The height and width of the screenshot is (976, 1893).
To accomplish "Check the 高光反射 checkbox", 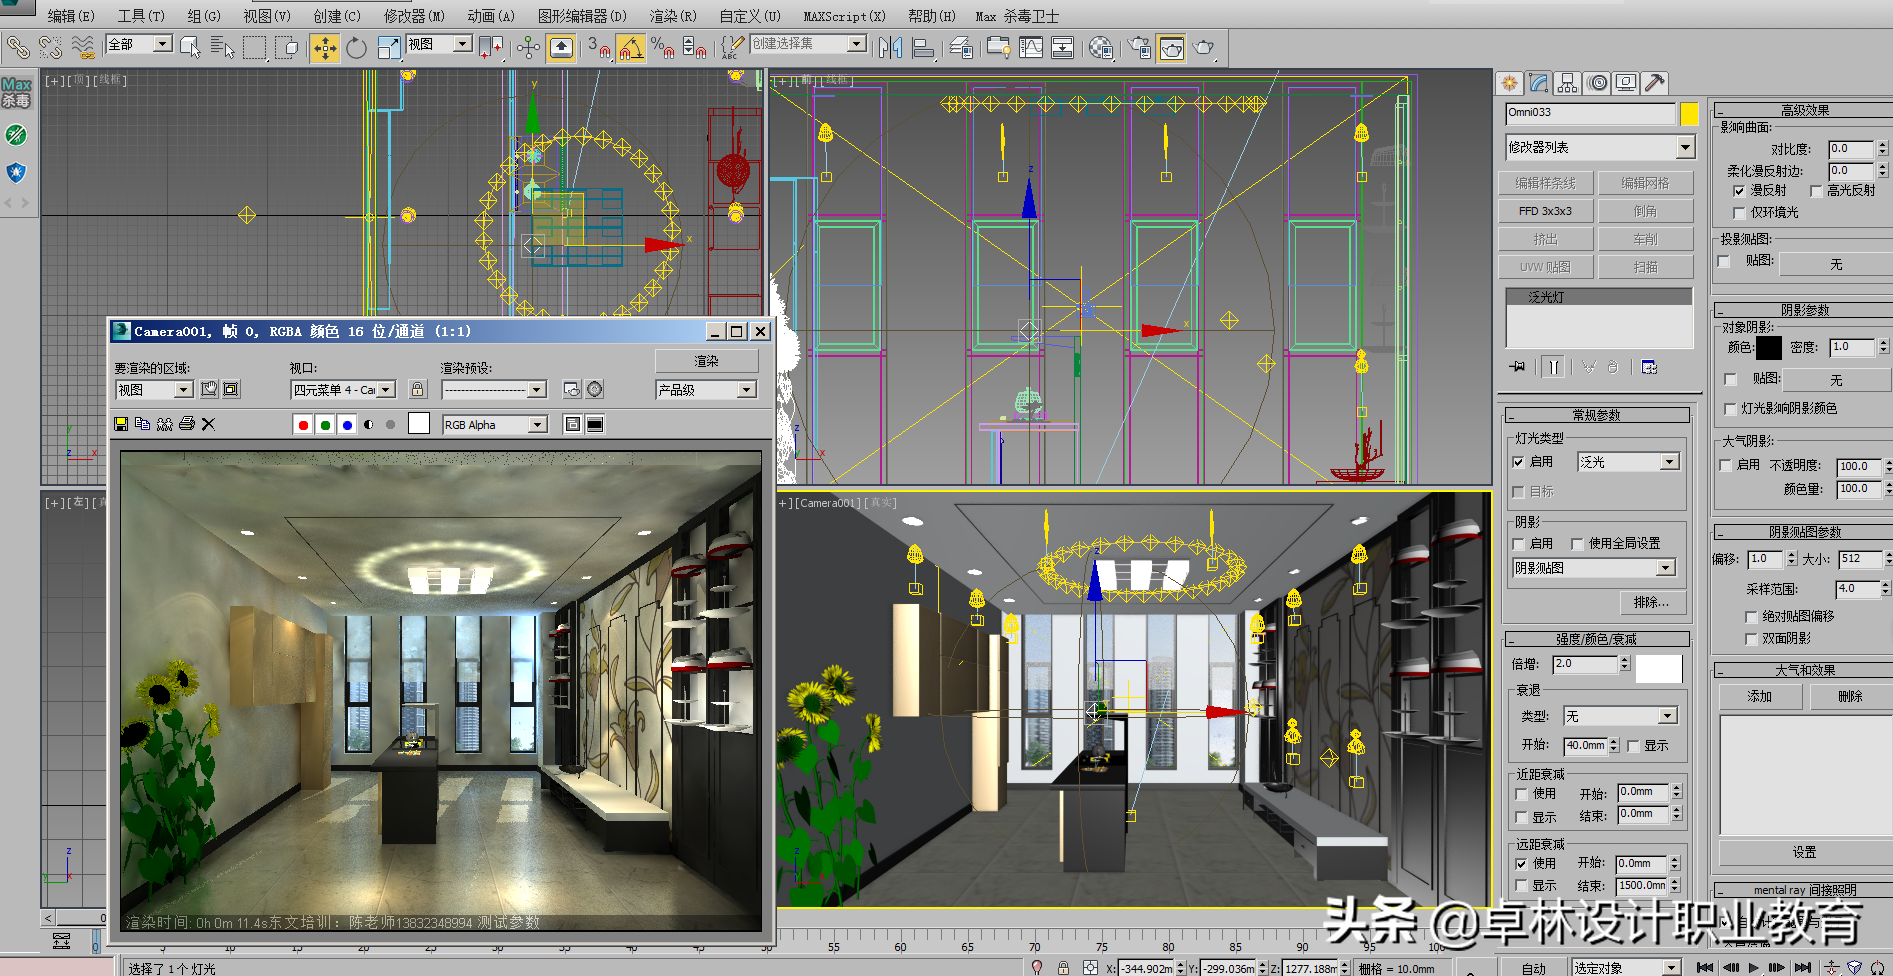I will (x=1816, y=191).
